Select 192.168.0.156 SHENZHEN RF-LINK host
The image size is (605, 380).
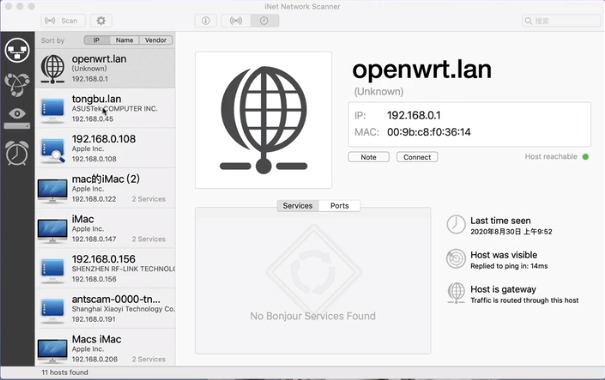(105, 269)
